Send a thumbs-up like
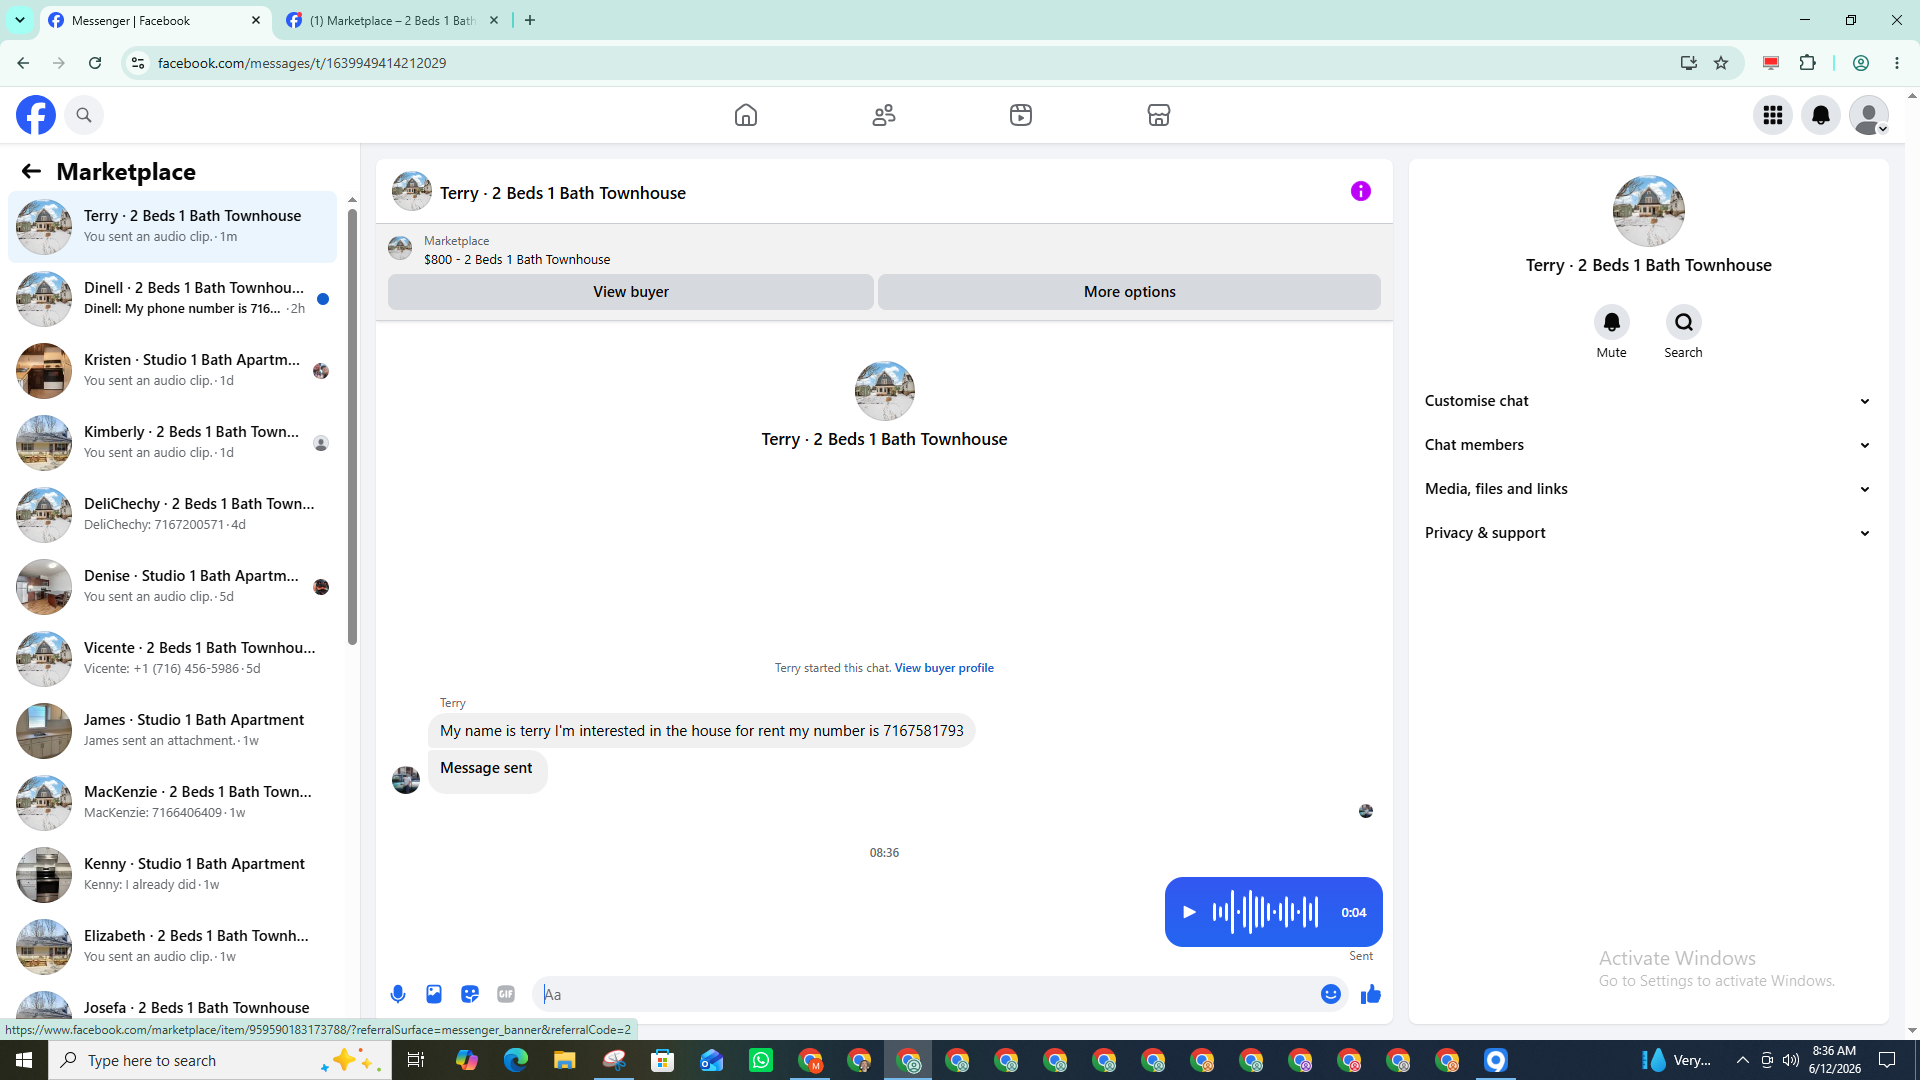The height and width of the screenshot is (1080, 1920). pos(1371,994)
